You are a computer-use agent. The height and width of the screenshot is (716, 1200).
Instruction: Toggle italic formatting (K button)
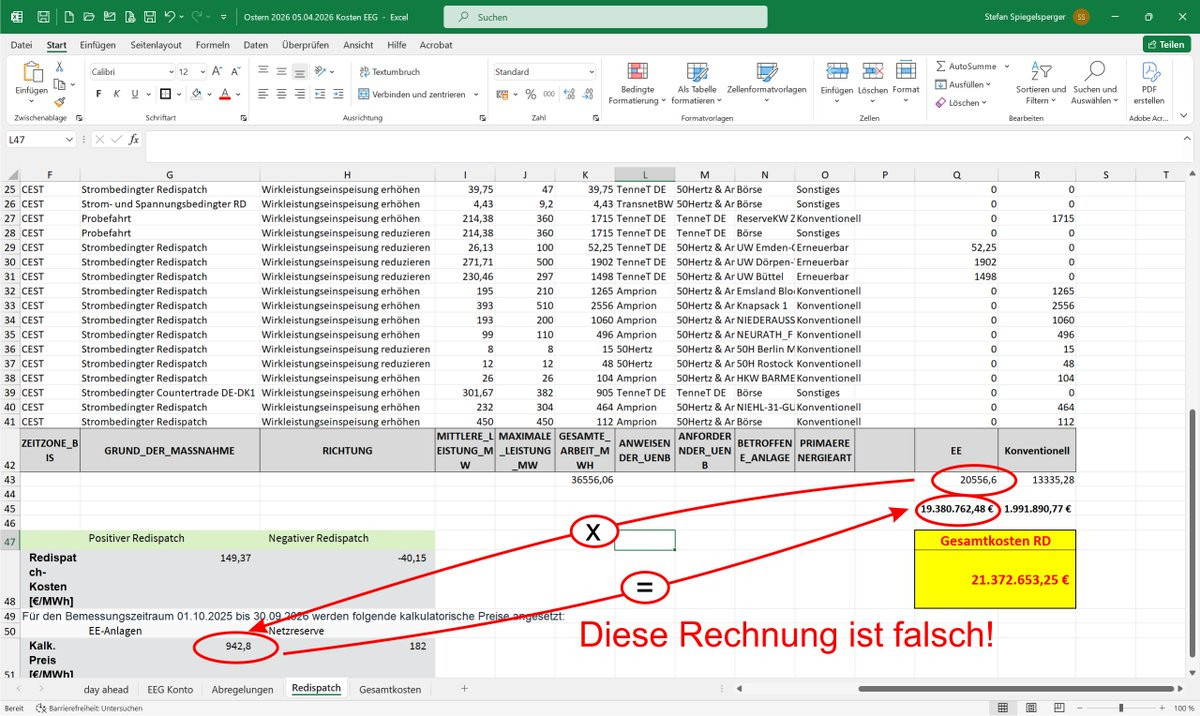[x=118, y=94]
